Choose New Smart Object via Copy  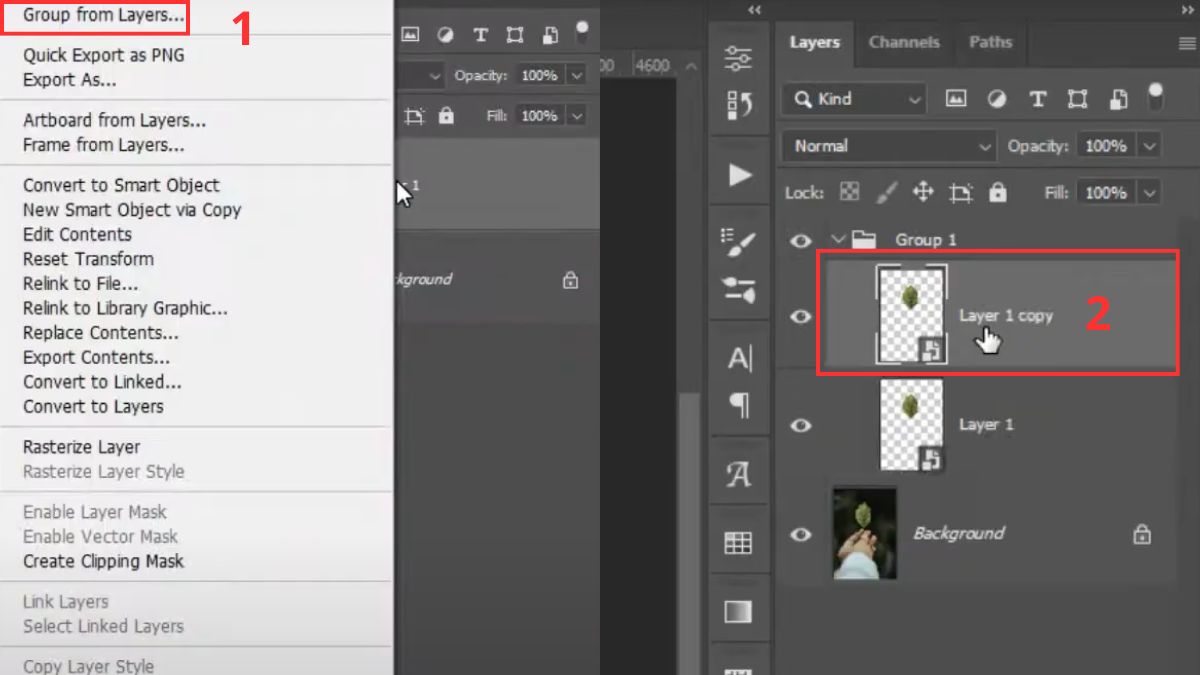pyautogui.click(x=132, y=210)
